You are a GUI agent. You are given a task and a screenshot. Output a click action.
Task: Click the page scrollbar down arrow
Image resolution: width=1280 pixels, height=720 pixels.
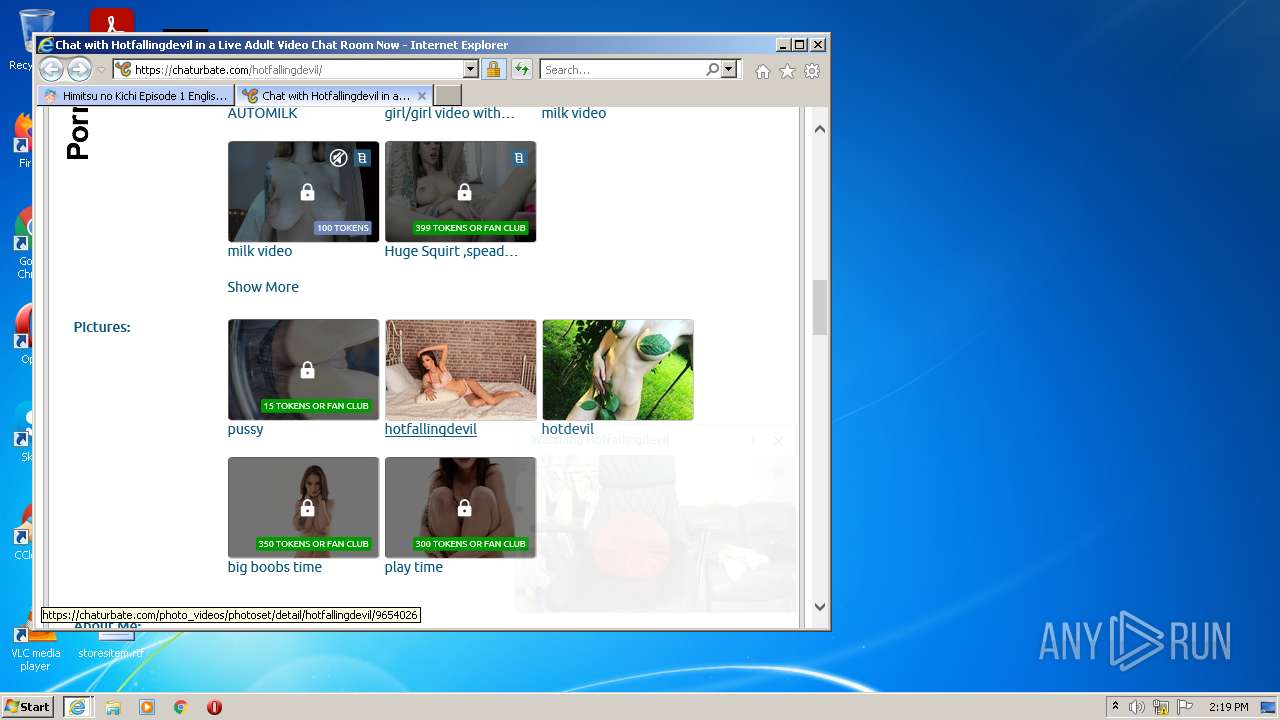coord(820,606)
